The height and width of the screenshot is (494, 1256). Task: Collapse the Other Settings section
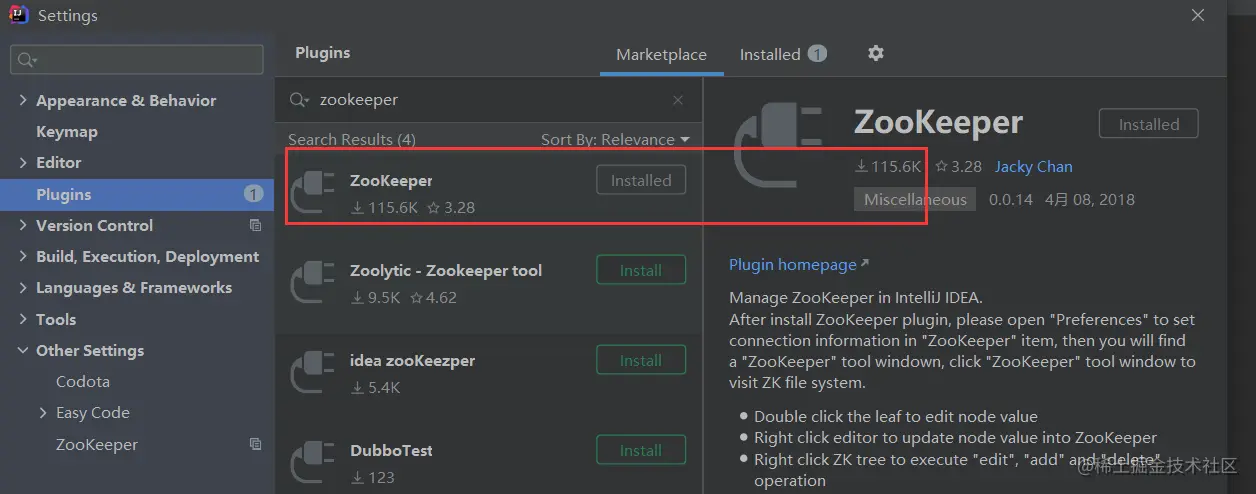(x=23, y=350)
